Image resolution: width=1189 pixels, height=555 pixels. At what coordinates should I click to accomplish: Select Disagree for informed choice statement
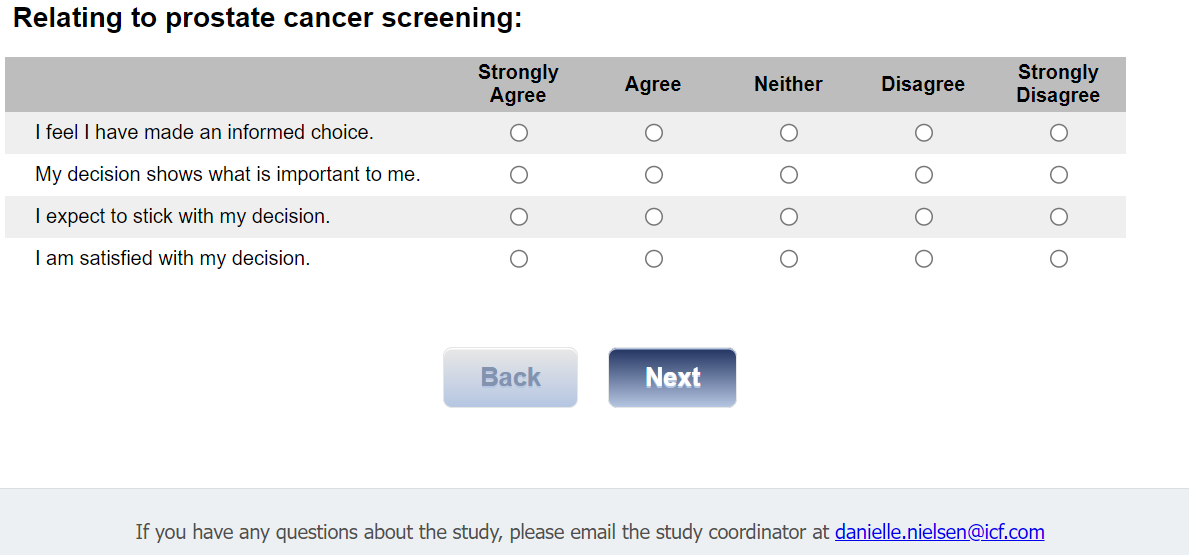click(923, 133)
